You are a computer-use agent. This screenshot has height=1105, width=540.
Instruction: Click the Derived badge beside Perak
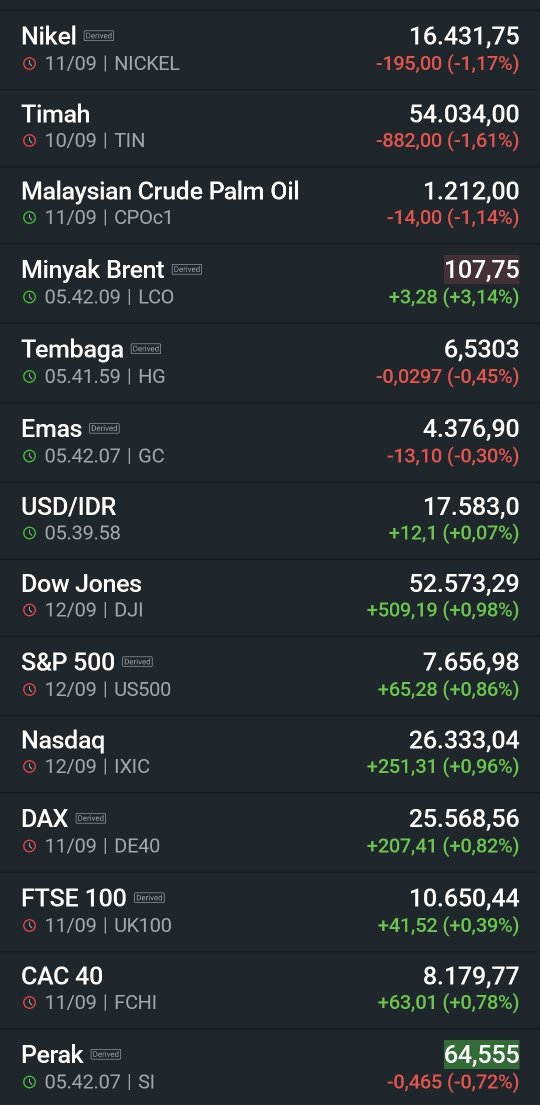(x=106, y=1054)
